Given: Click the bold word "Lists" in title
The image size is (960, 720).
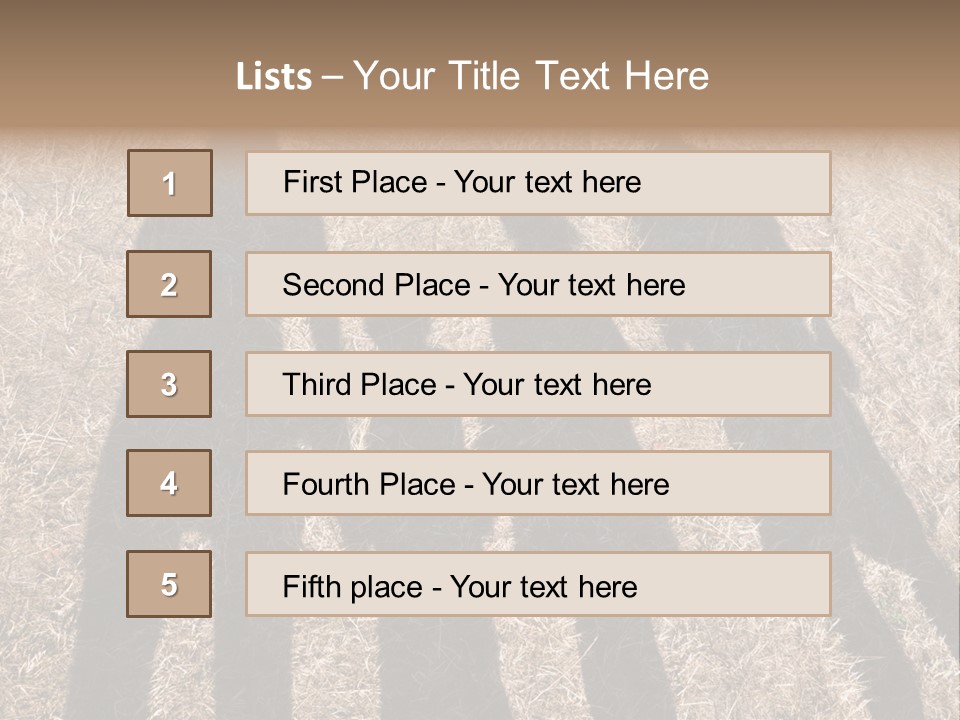Looking at the screenshot, I should (273, 77).
